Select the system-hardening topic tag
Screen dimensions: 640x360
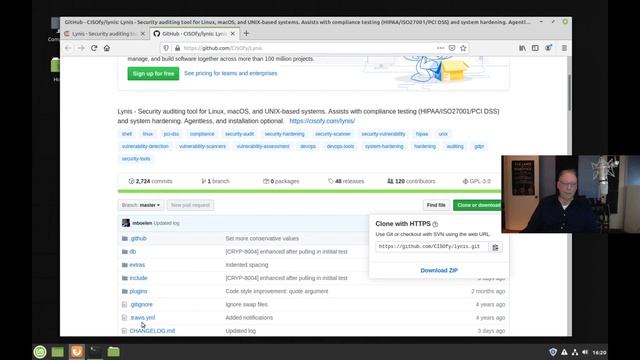coord(384,146)
